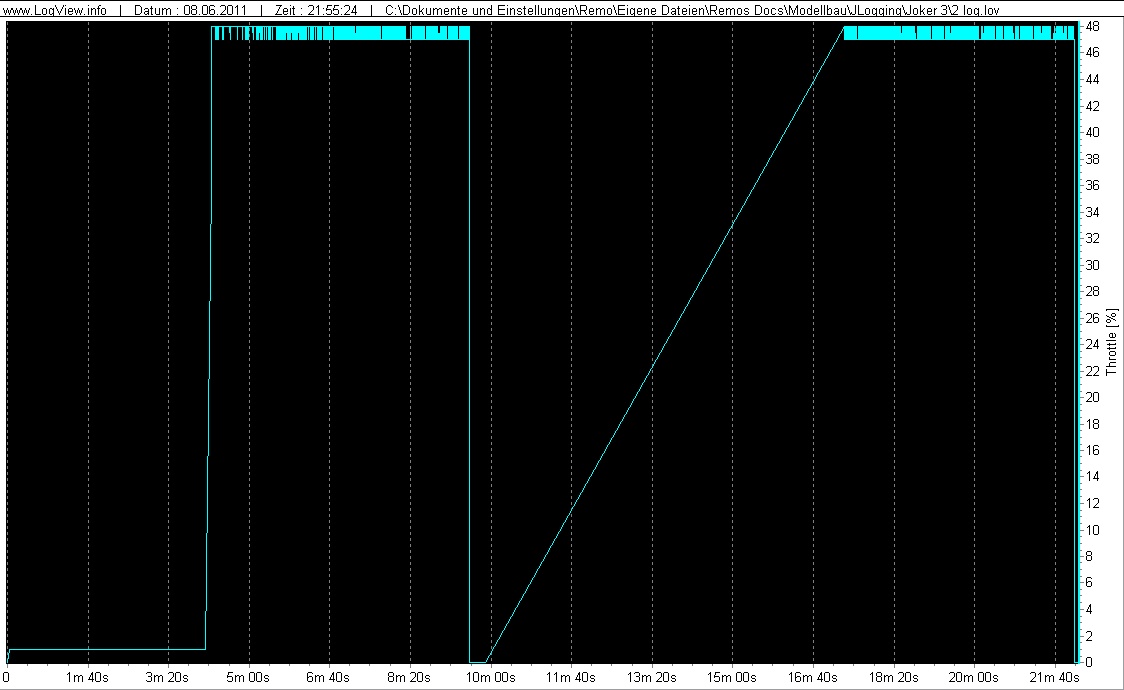Click the 11m 40s time axis label

(x=571, y=677)
